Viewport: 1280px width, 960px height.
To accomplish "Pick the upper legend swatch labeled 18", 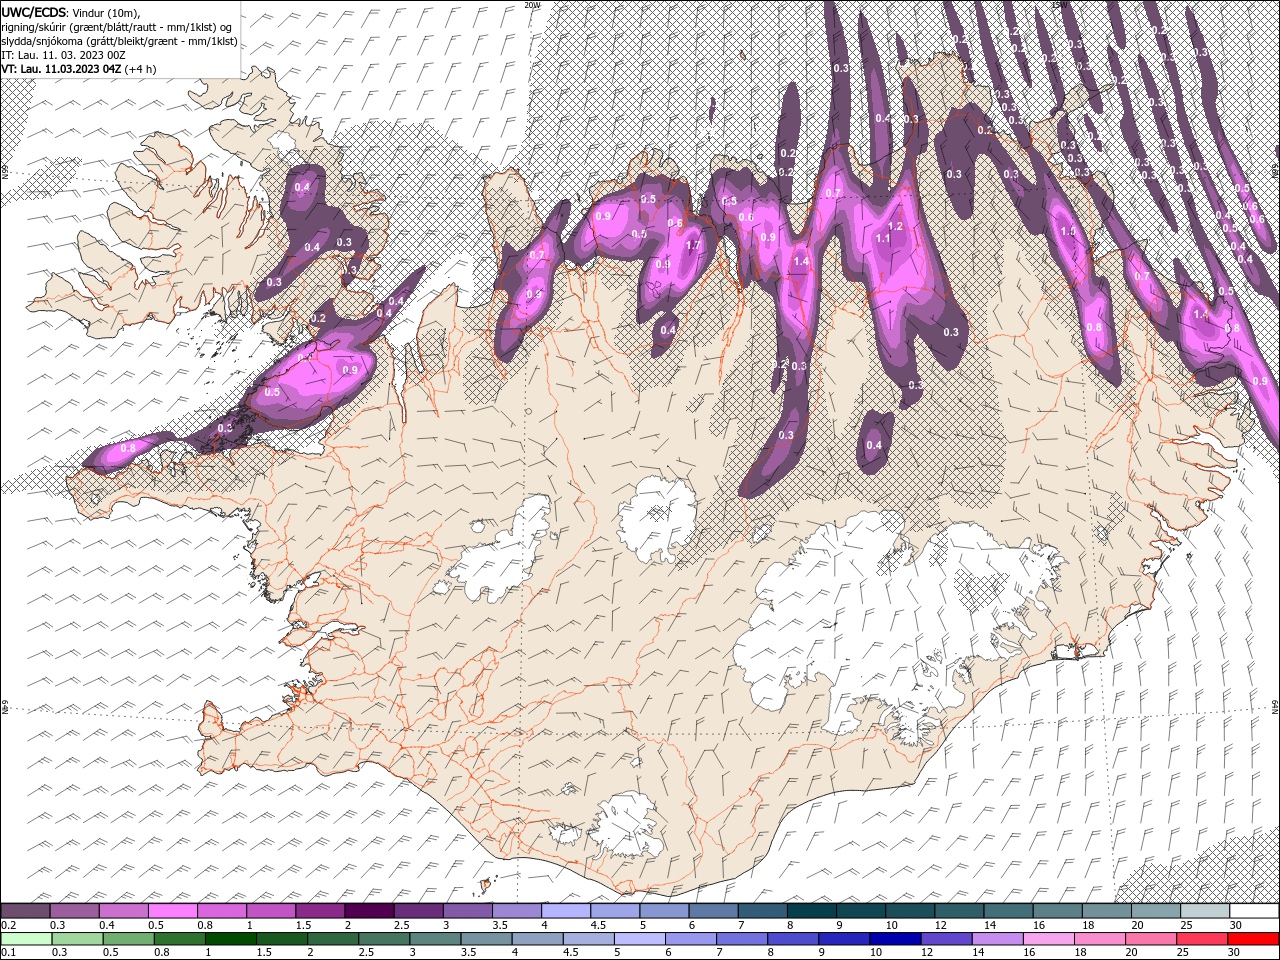I will (1106, 911).
